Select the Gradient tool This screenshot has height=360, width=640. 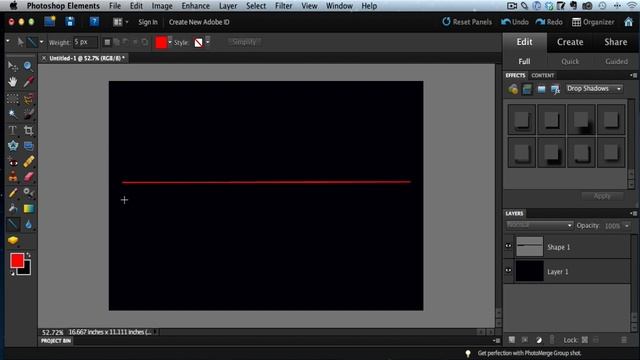tap(28, 209)
